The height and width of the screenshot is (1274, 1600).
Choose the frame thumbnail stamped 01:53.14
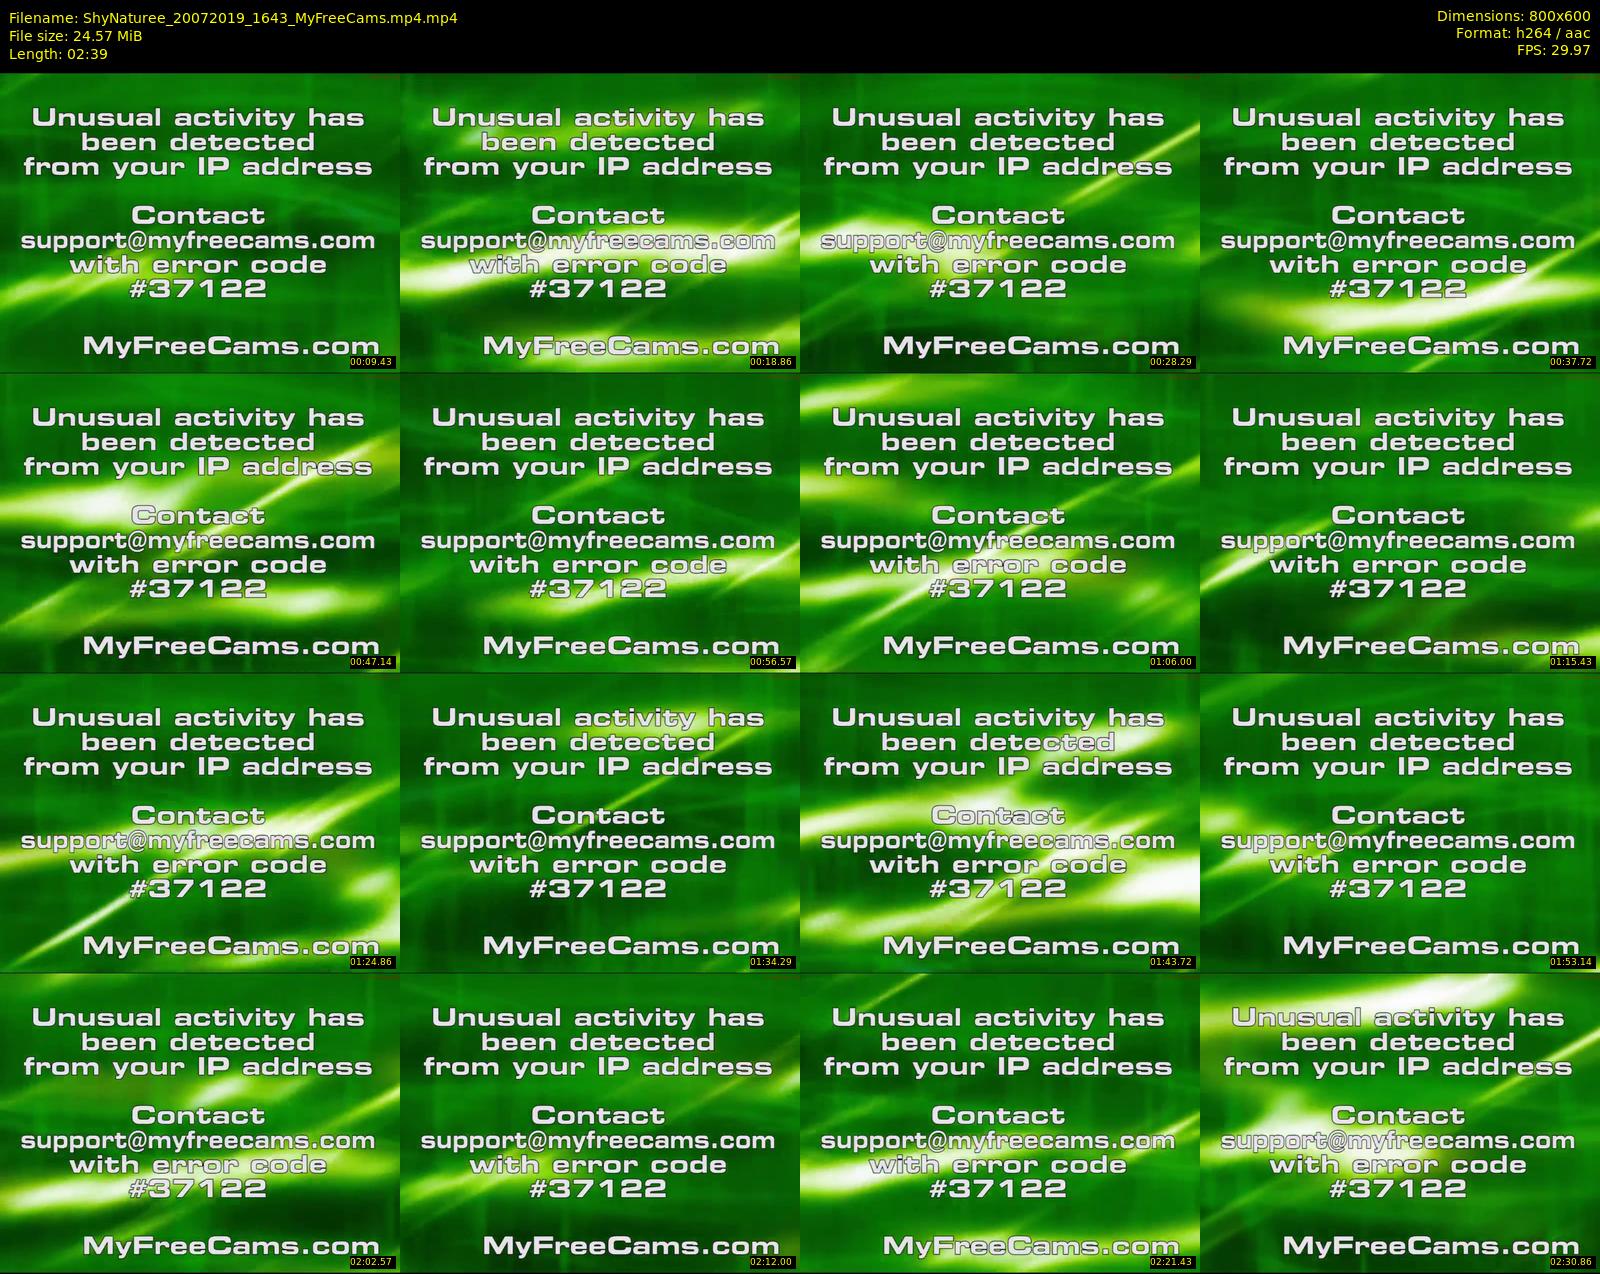point(1400,822)
